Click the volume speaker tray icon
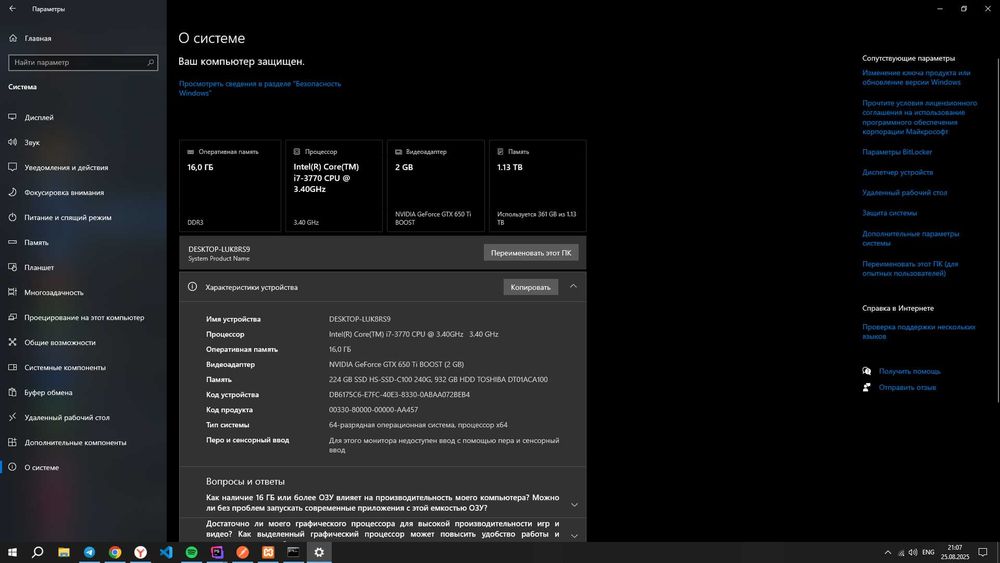 point(913,552)
